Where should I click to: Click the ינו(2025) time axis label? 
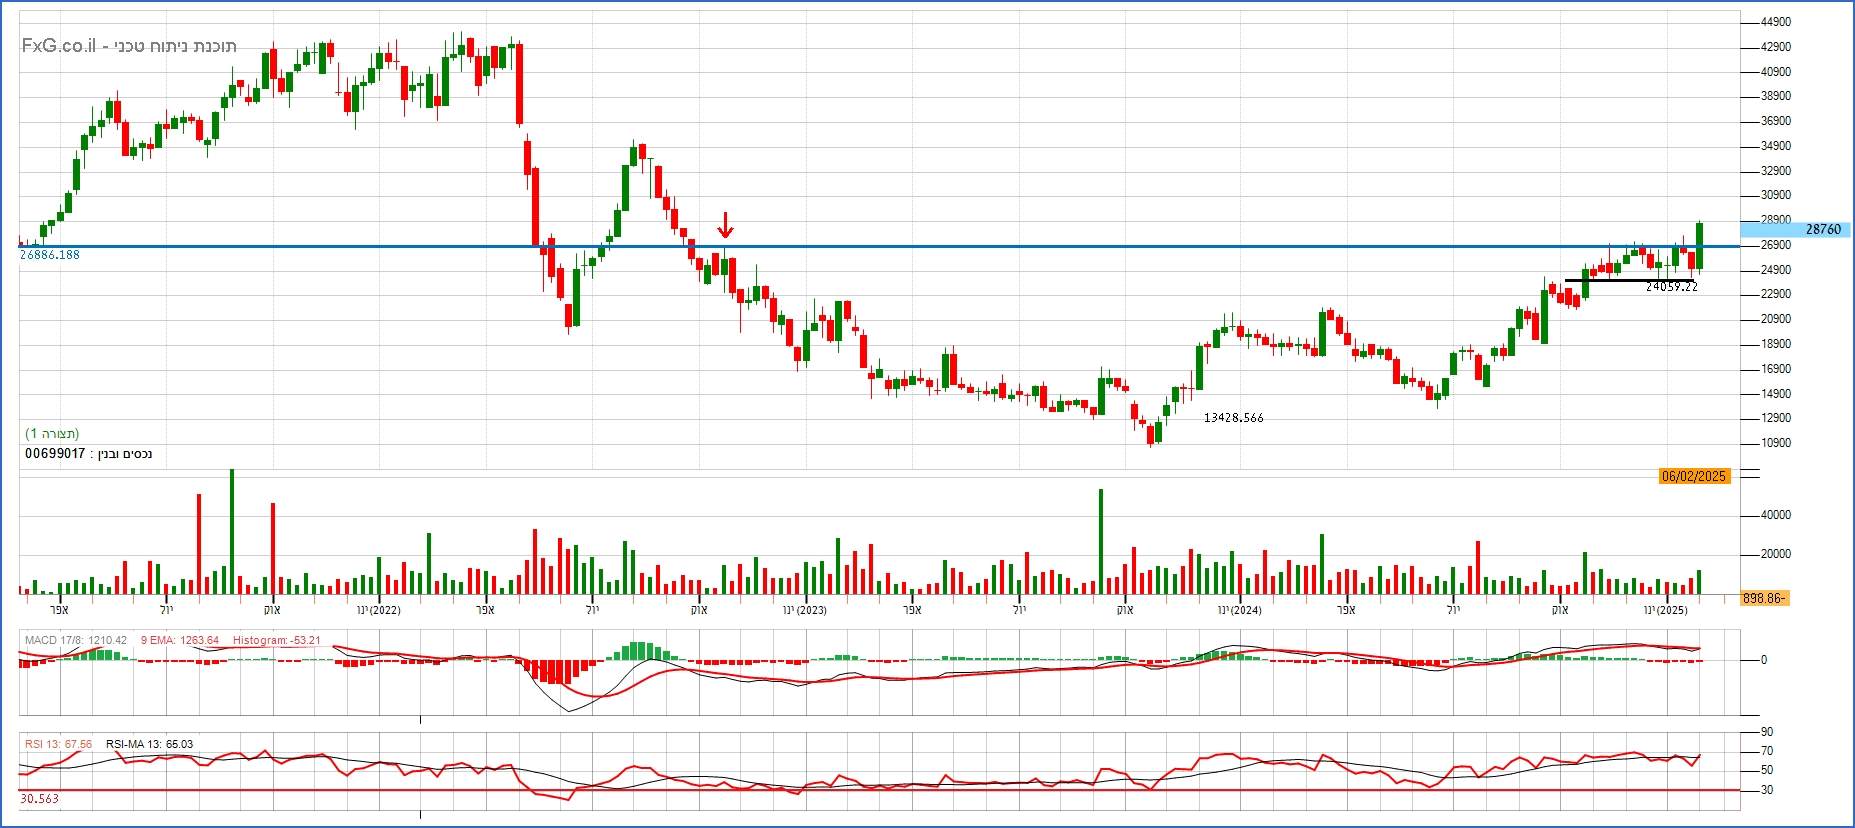[x=1666, y=610]
